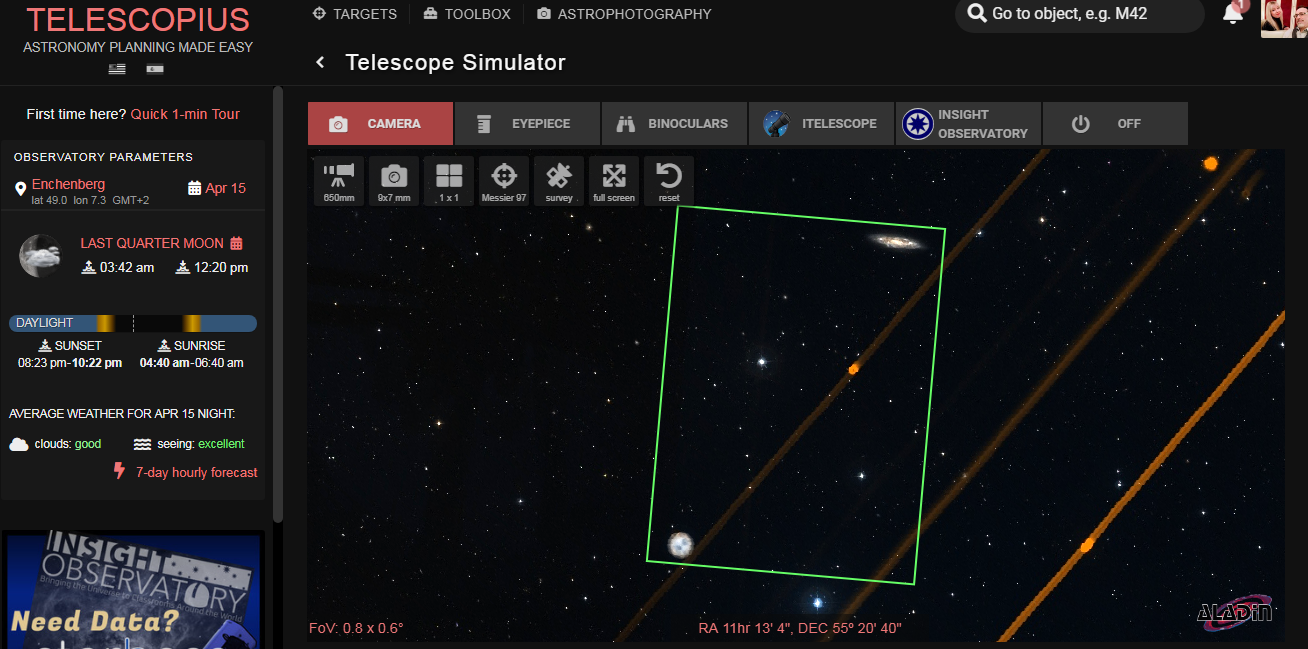Click the moon phase thumbnail
The height and width of the screenshot is (649, 1308).
click(x=41, y=255)
